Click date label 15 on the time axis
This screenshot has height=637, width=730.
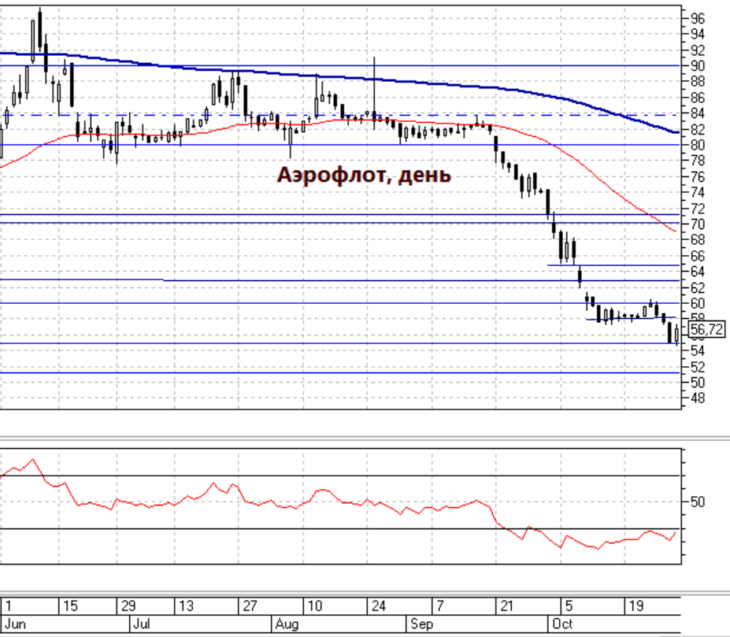point(70,606)
